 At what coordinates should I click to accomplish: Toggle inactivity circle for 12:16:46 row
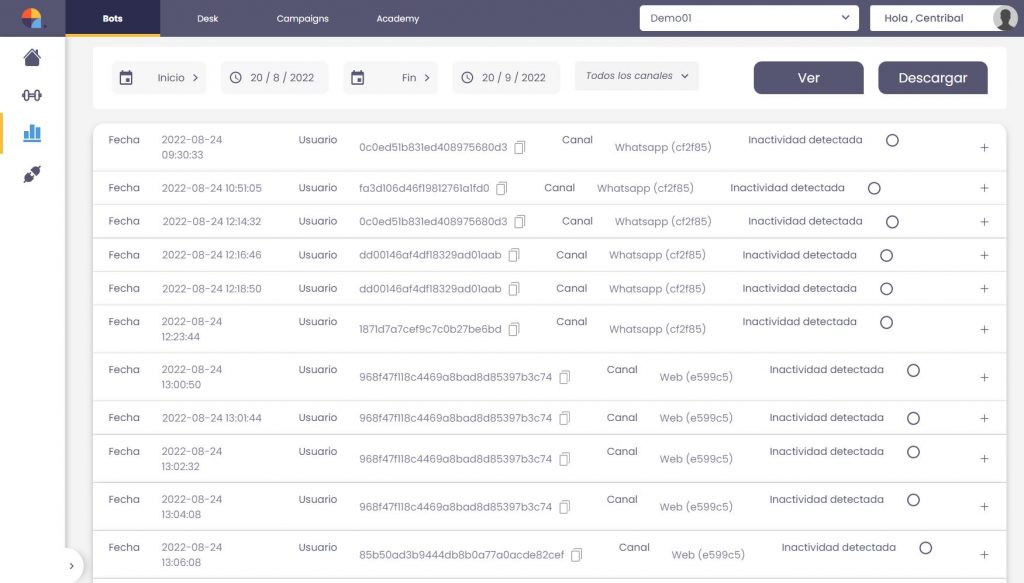(x=886, y=255)
